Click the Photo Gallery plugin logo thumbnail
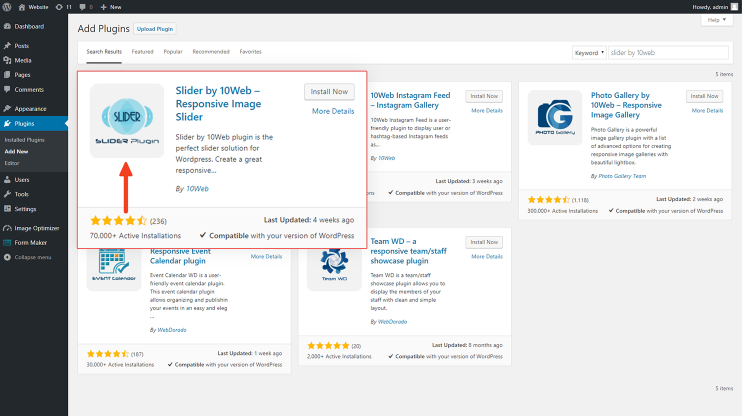Viewport: 742px width, 416px height. click(555, 117)
